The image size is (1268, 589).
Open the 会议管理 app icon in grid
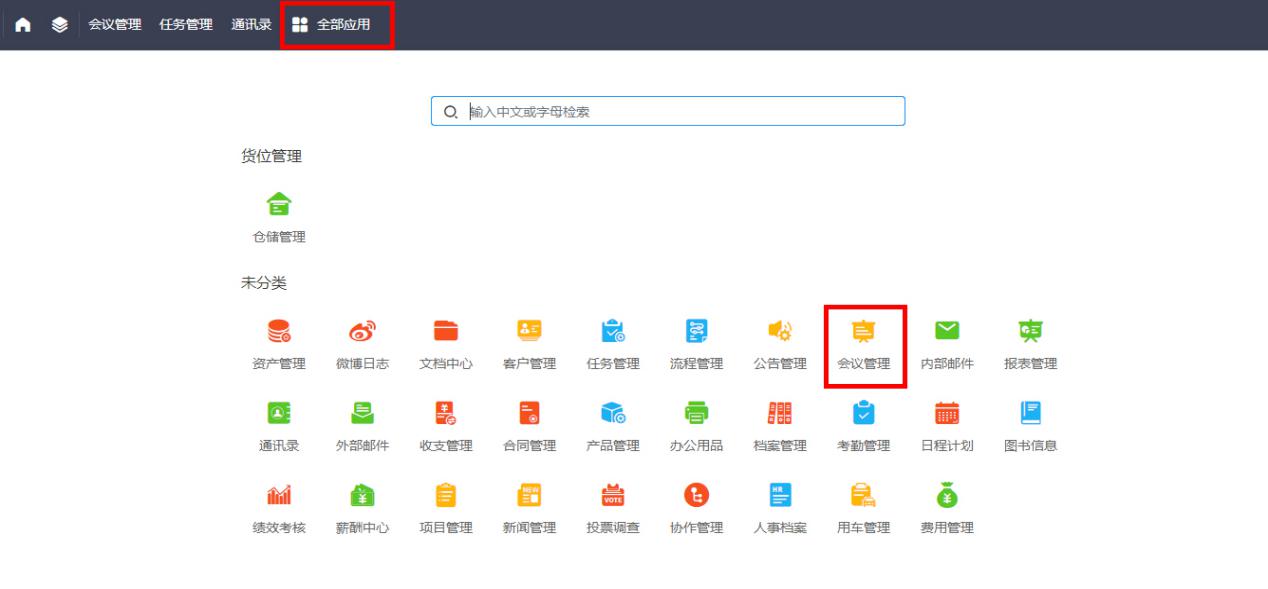click(863, 332)
